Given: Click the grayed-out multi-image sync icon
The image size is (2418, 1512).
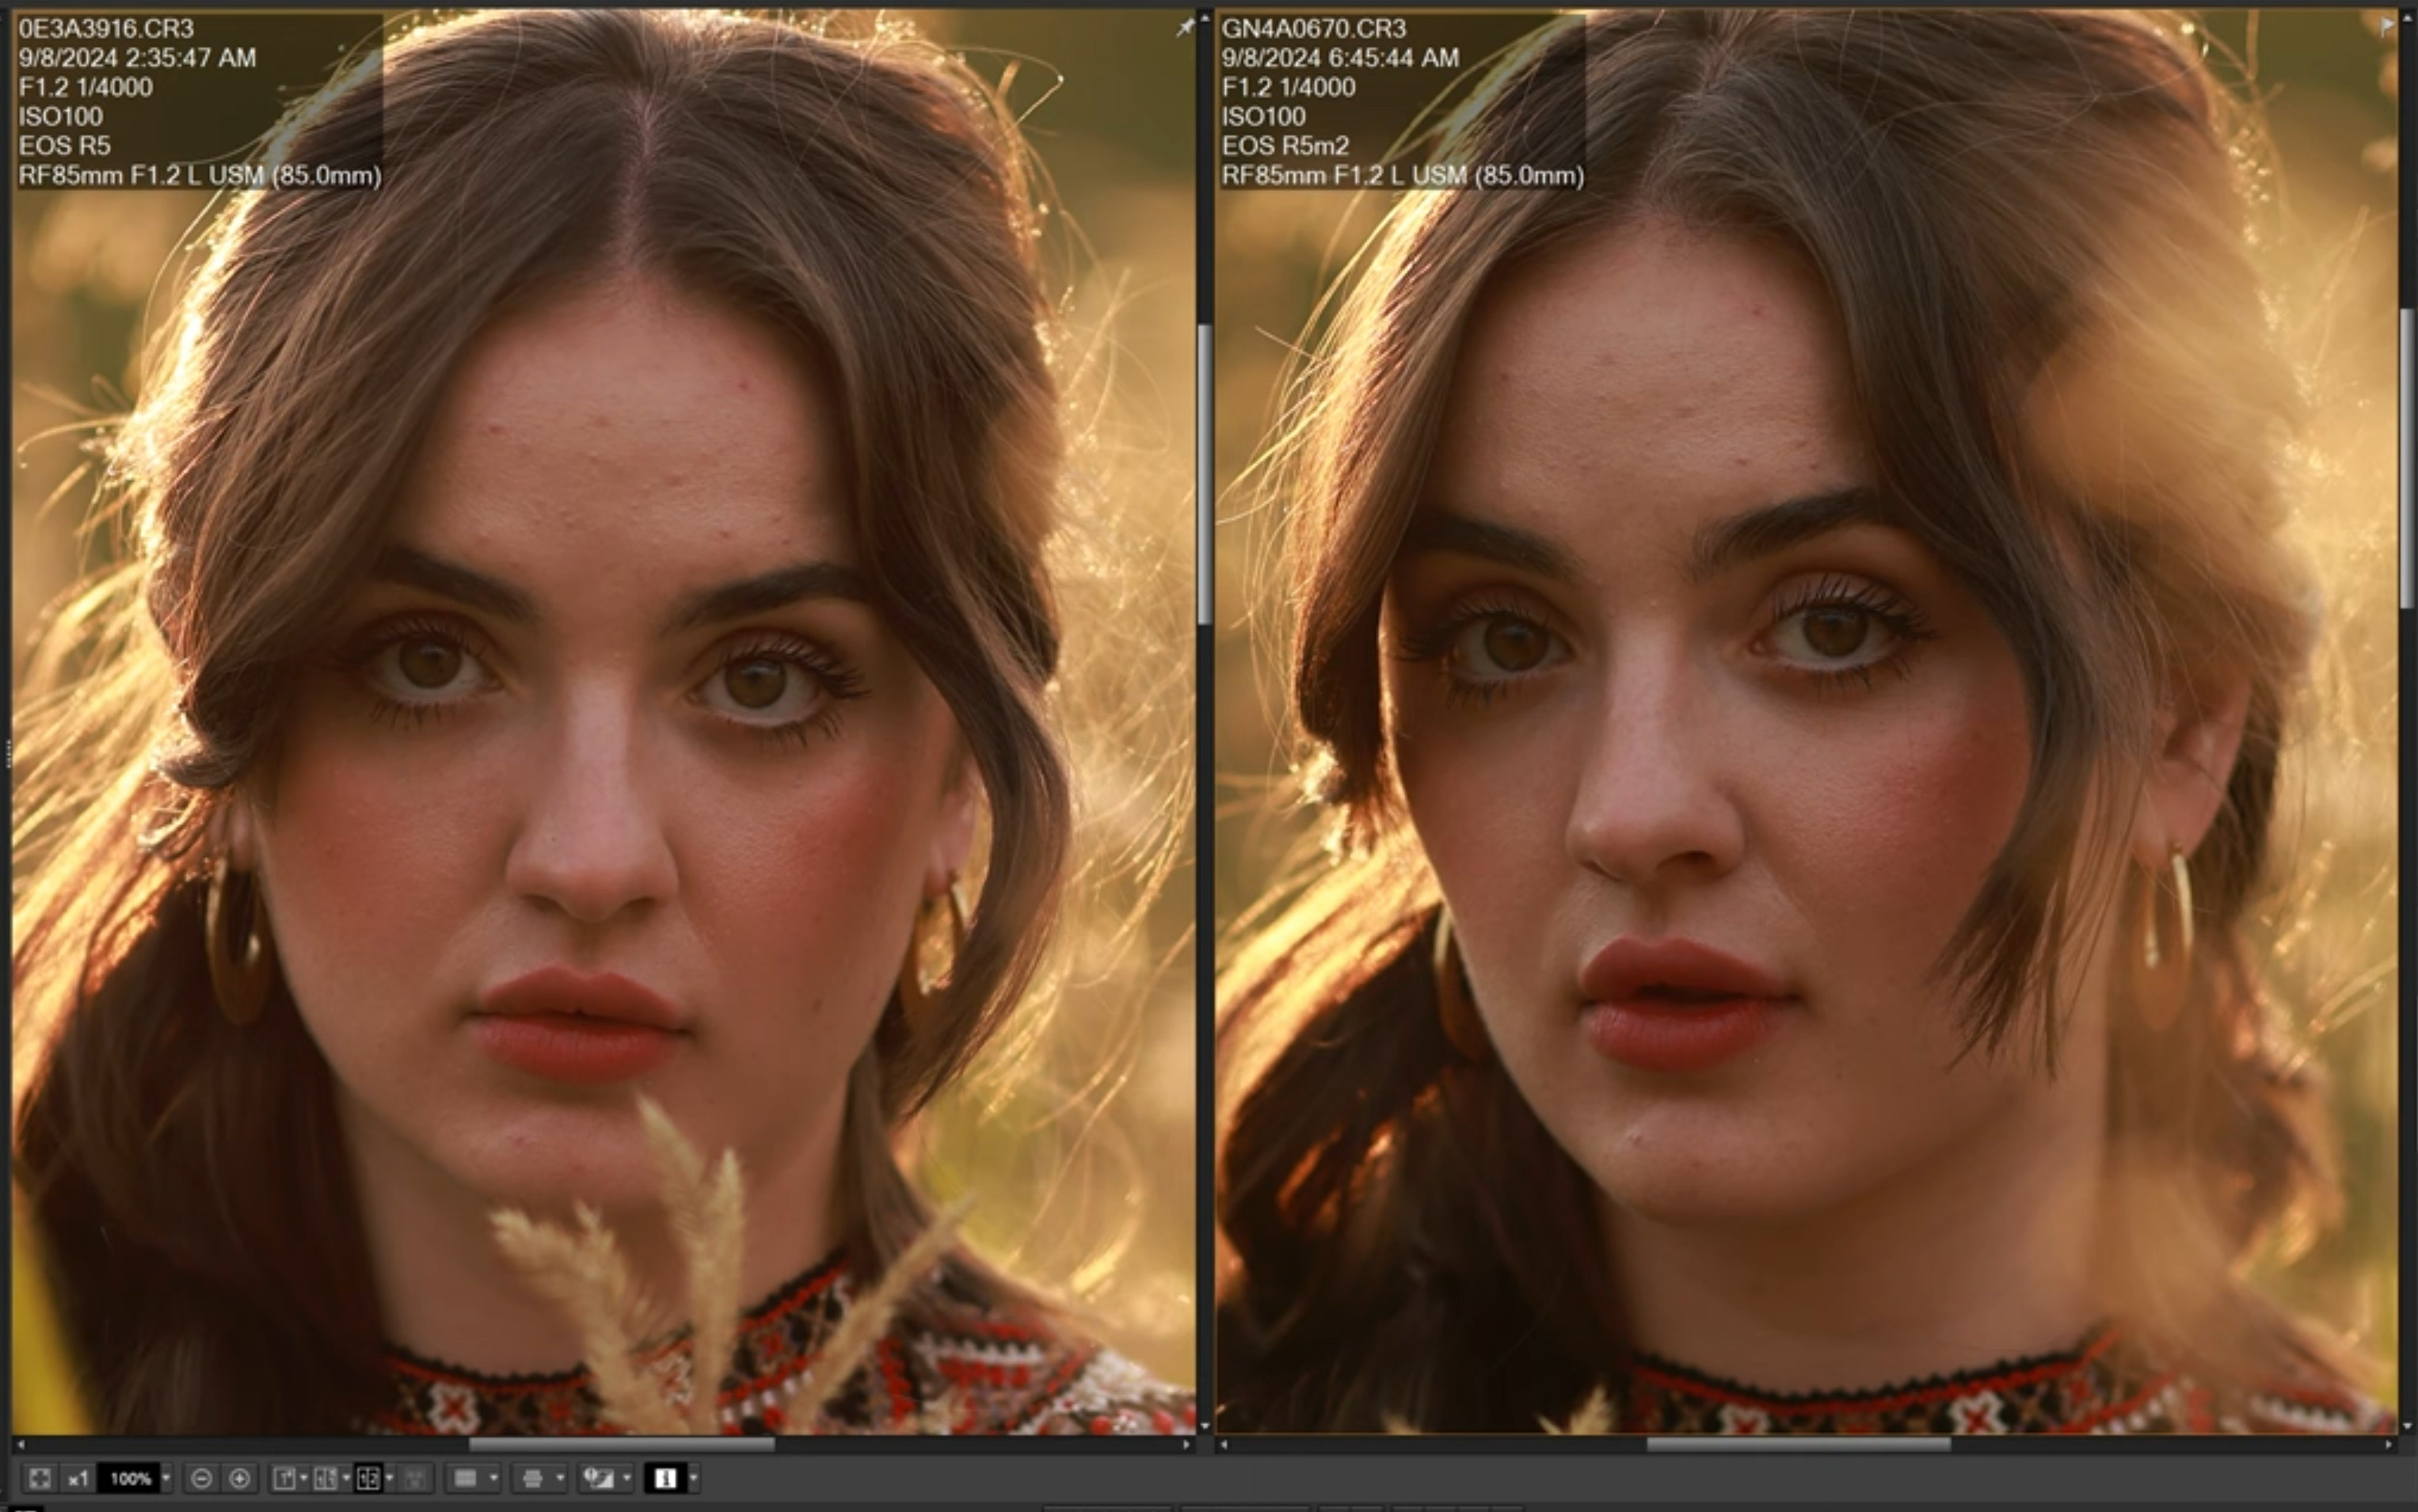Looking at the screenshot, I should coord(416,1478).
